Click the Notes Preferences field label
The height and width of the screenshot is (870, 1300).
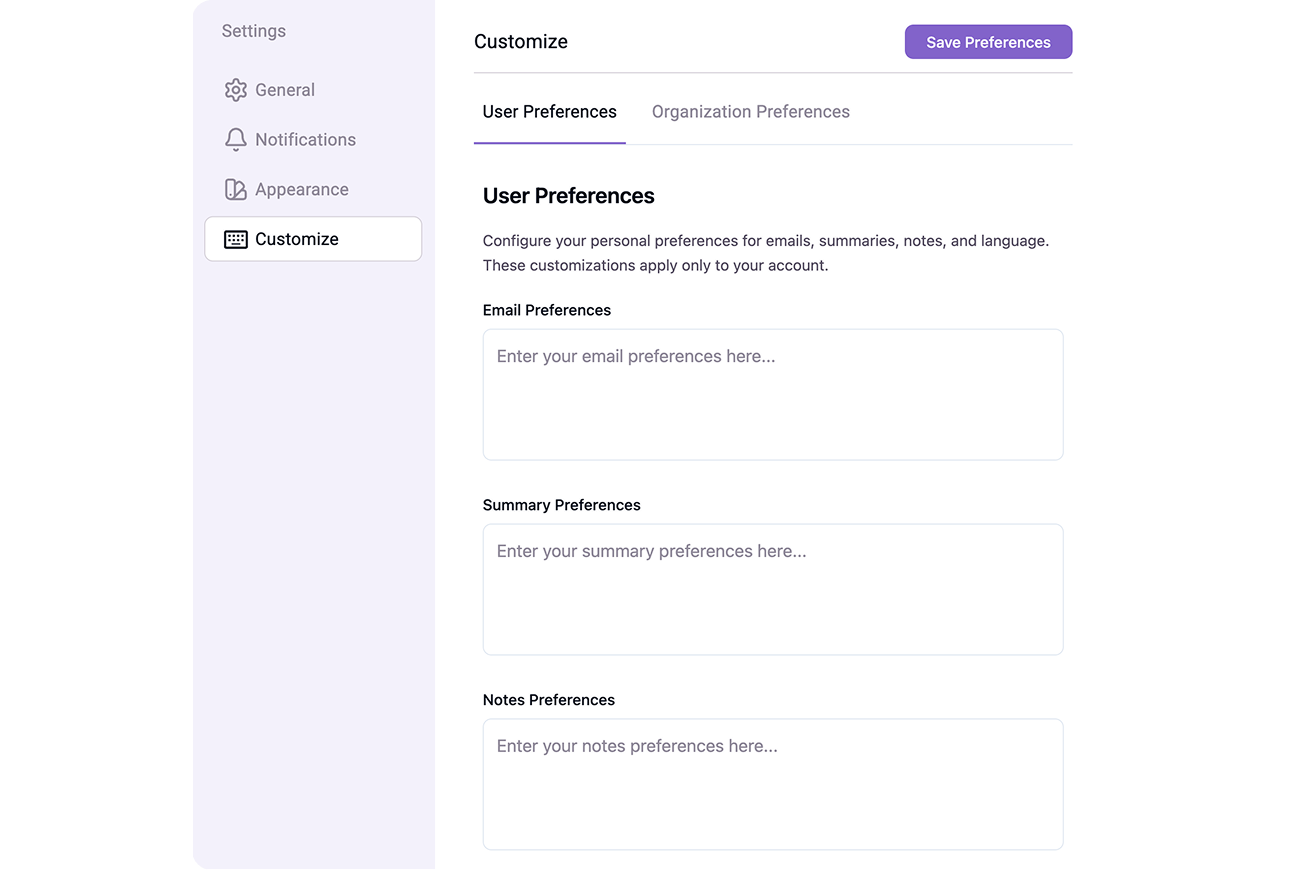tap(549, 700)
